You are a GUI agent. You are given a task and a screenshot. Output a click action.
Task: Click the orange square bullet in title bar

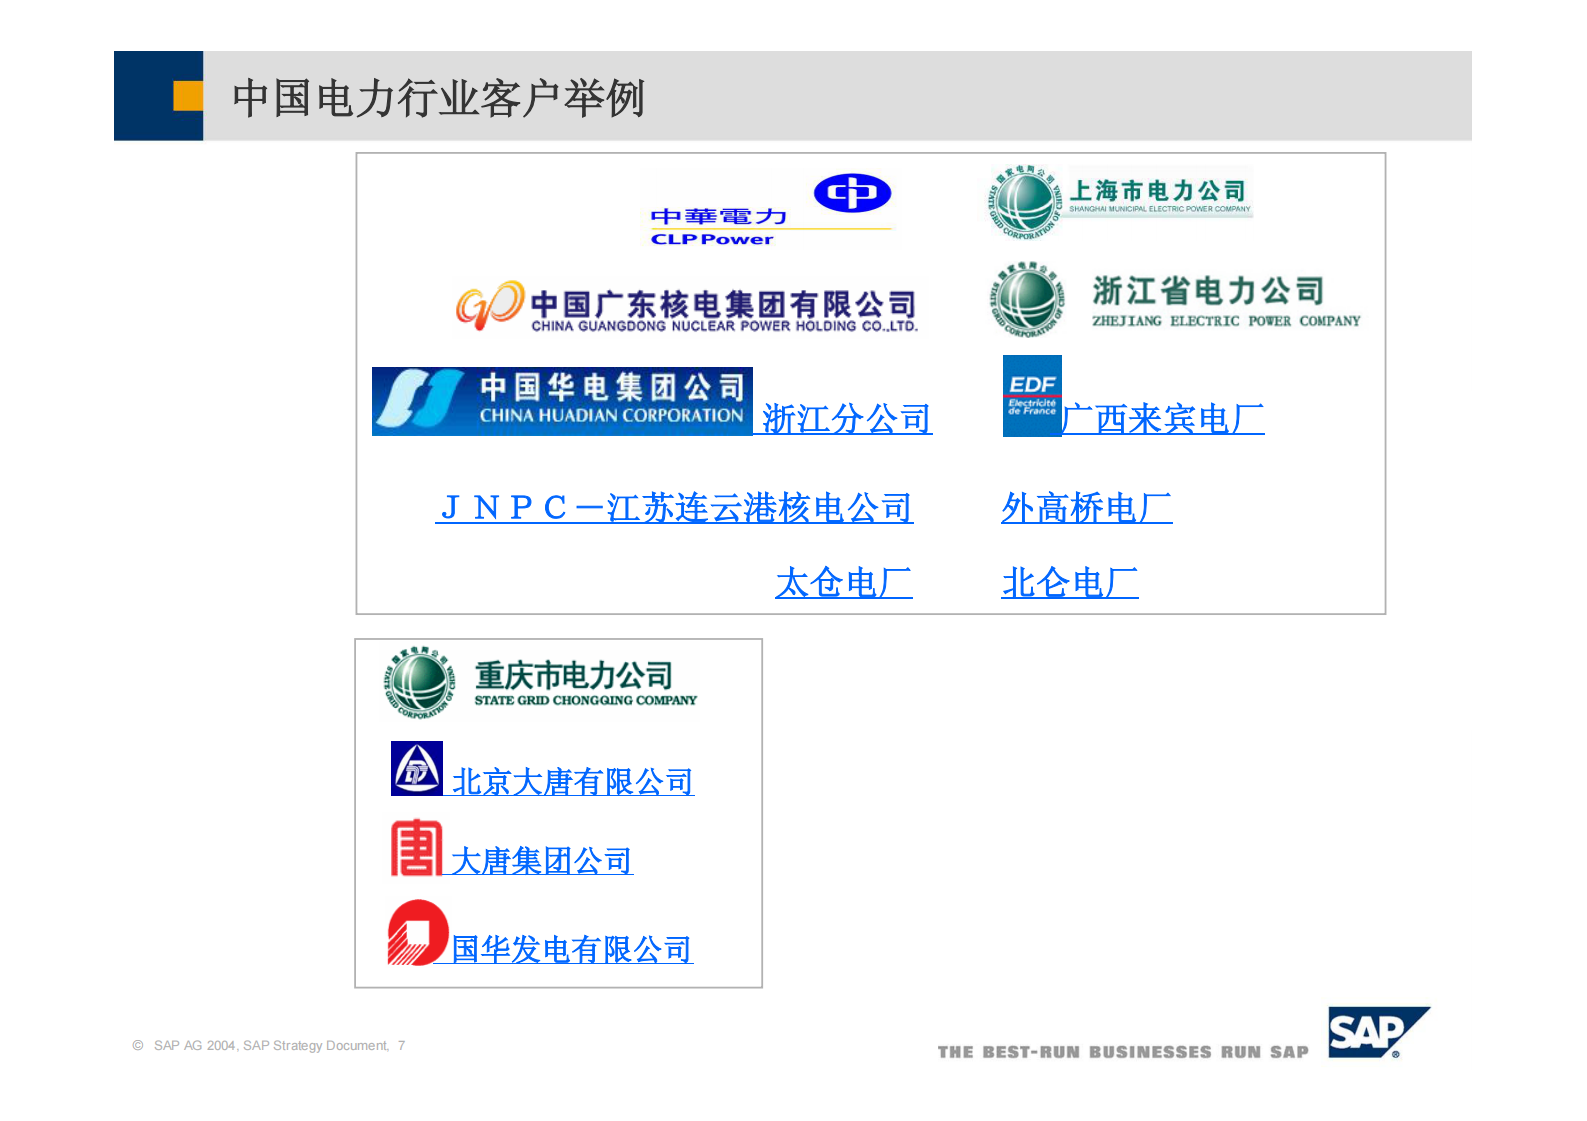click(188, 96)
